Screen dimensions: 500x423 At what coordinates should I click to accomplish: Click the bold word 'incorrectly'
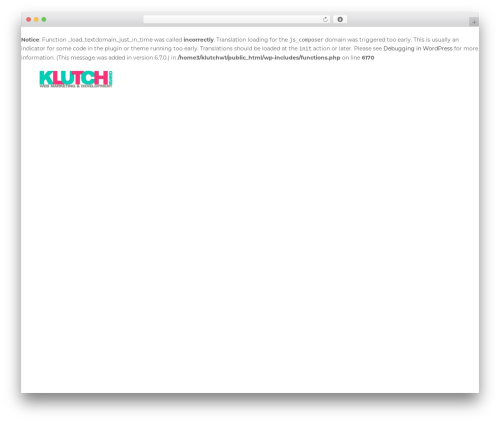coord(198,40)
